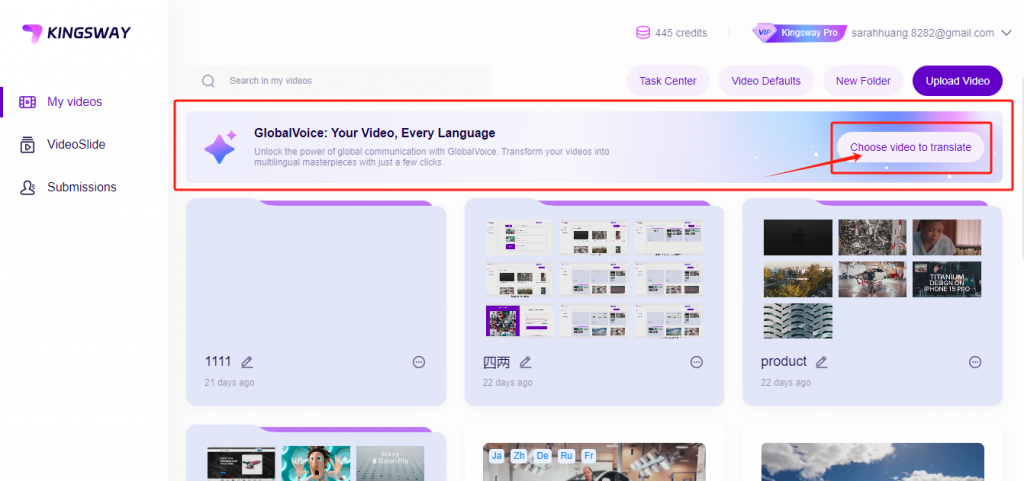Rename folder 四两 with pencil icon

pos(525,362)
